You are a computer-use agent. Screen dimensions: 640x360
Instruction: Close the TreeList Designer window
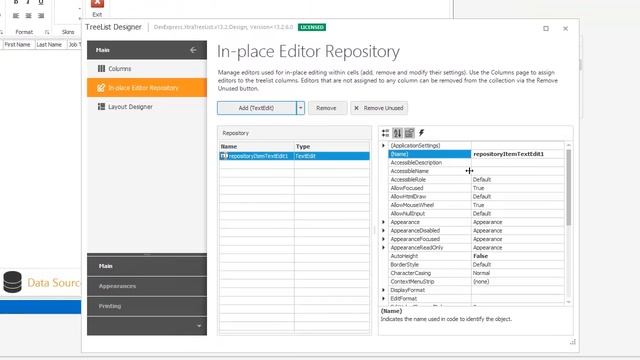[x=565, y=29]
